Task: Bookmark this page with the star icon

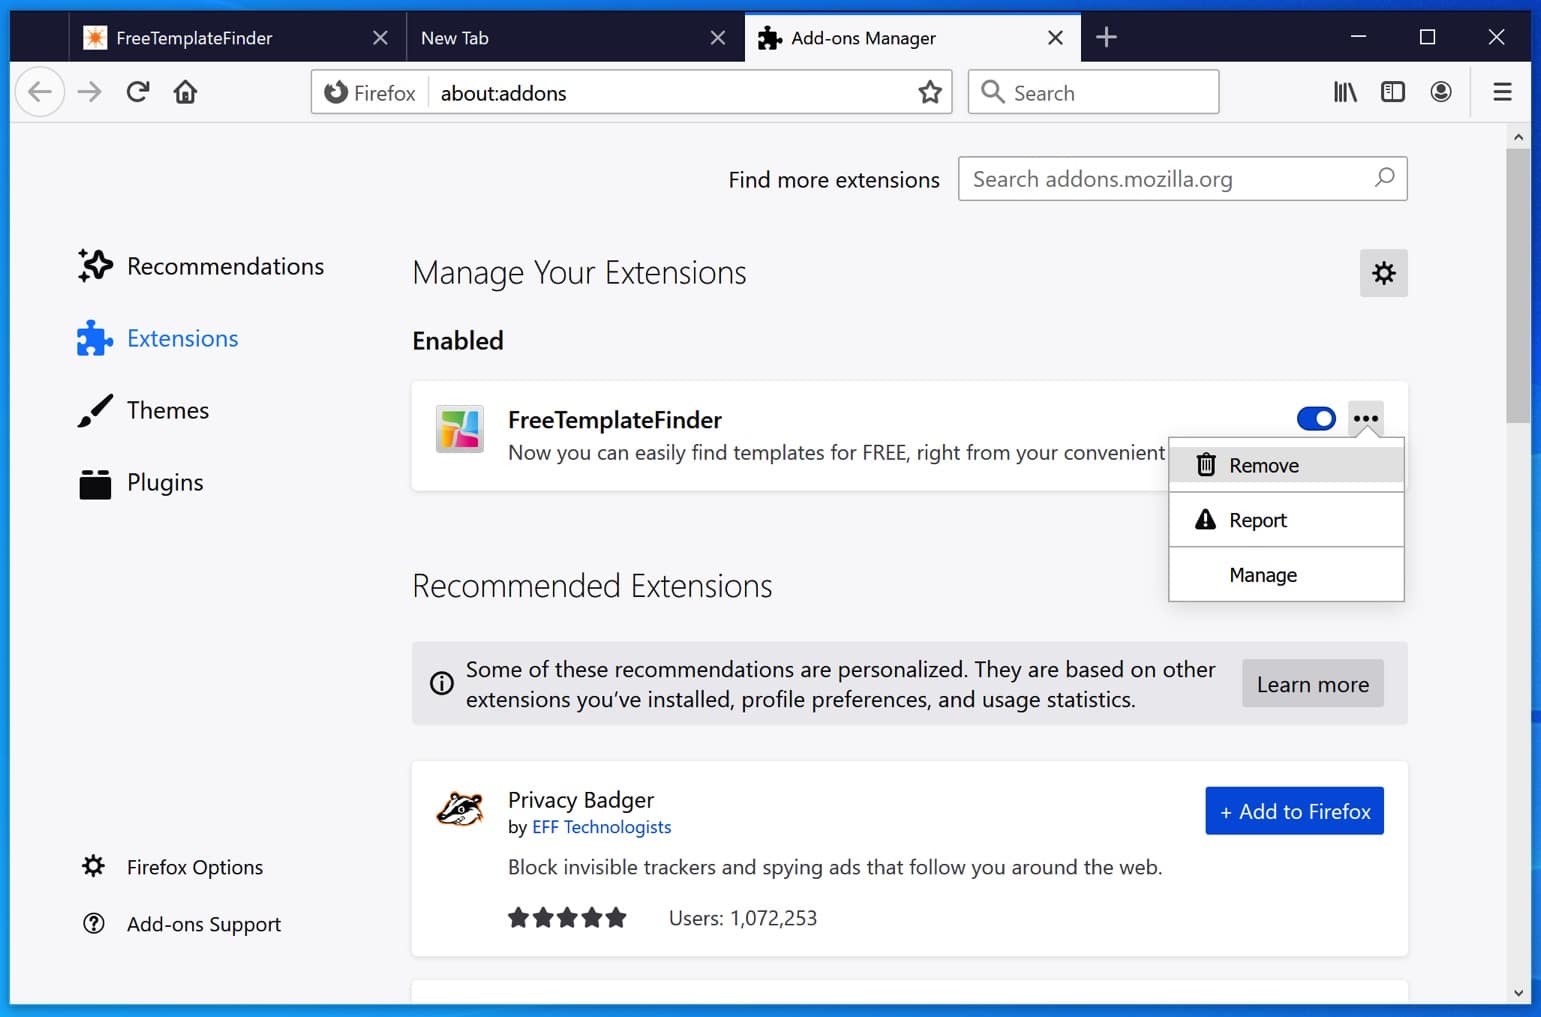Action: pos(930,92)
